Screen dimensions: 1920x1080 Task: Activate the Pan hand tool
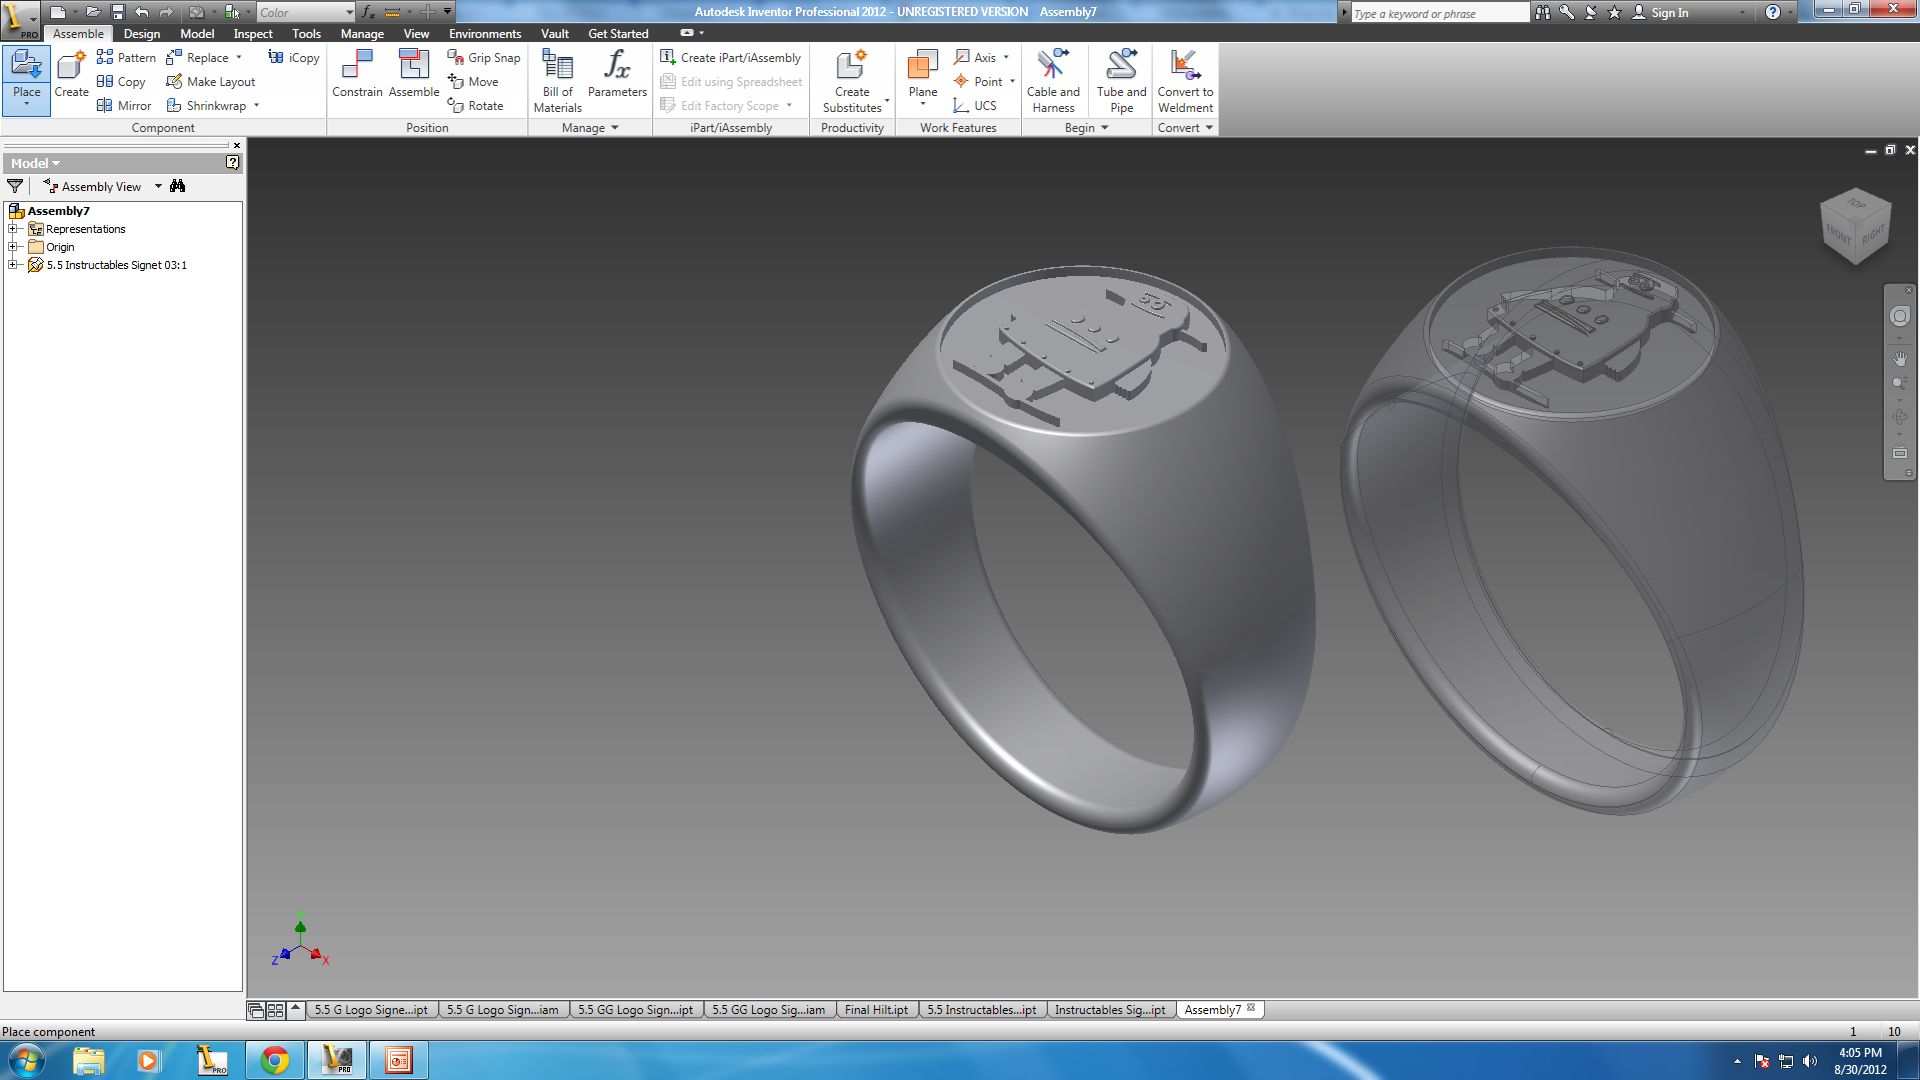1900,358
